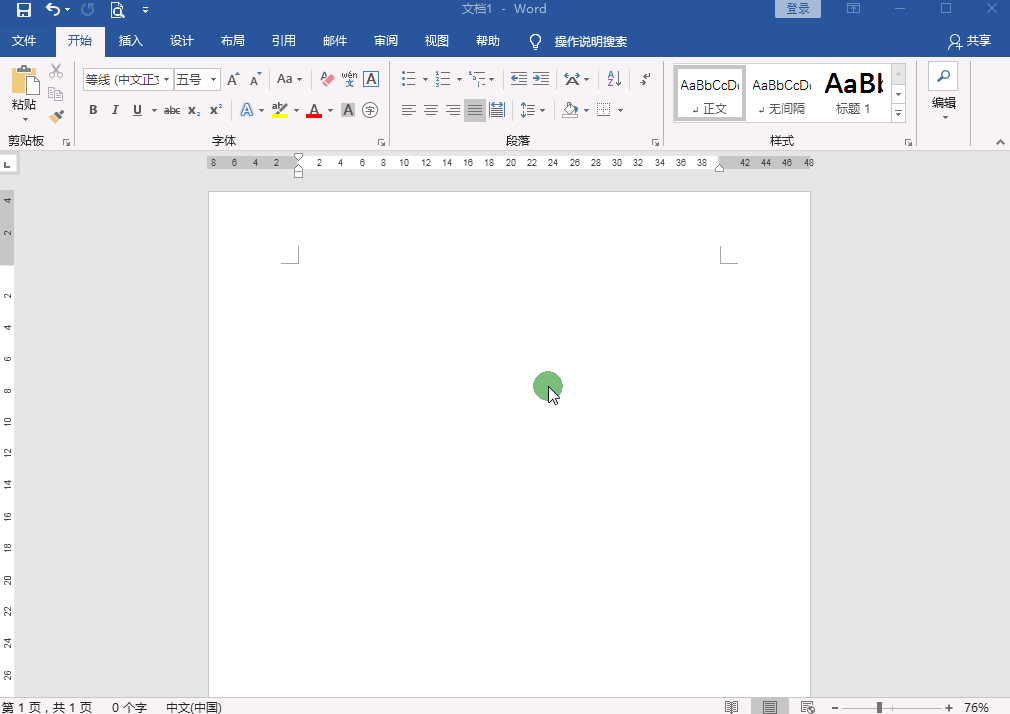Open the borders dropdown arrow
This screenshot has width=1010, height=714.
(x=620, y=110)
